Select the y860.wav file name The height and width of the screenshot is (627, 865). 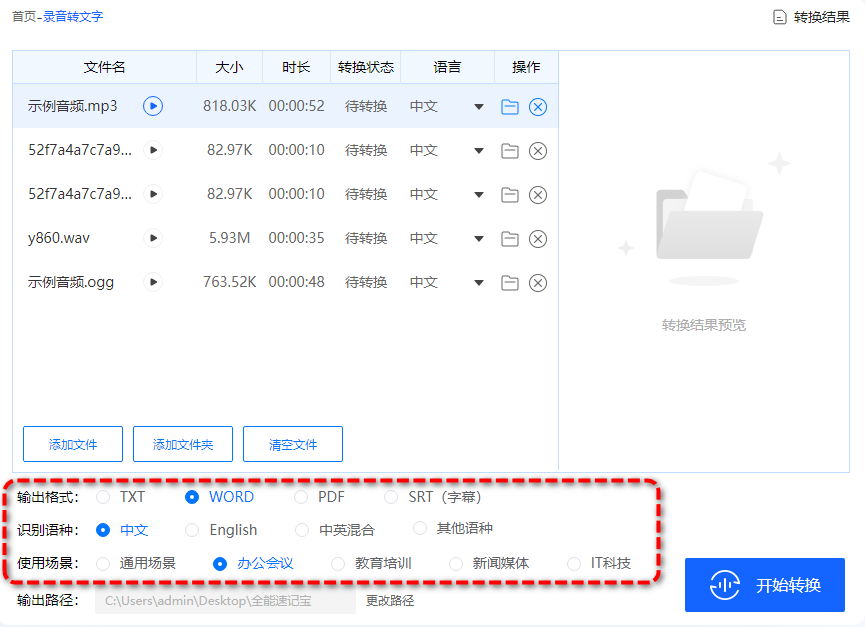point(58,238)
